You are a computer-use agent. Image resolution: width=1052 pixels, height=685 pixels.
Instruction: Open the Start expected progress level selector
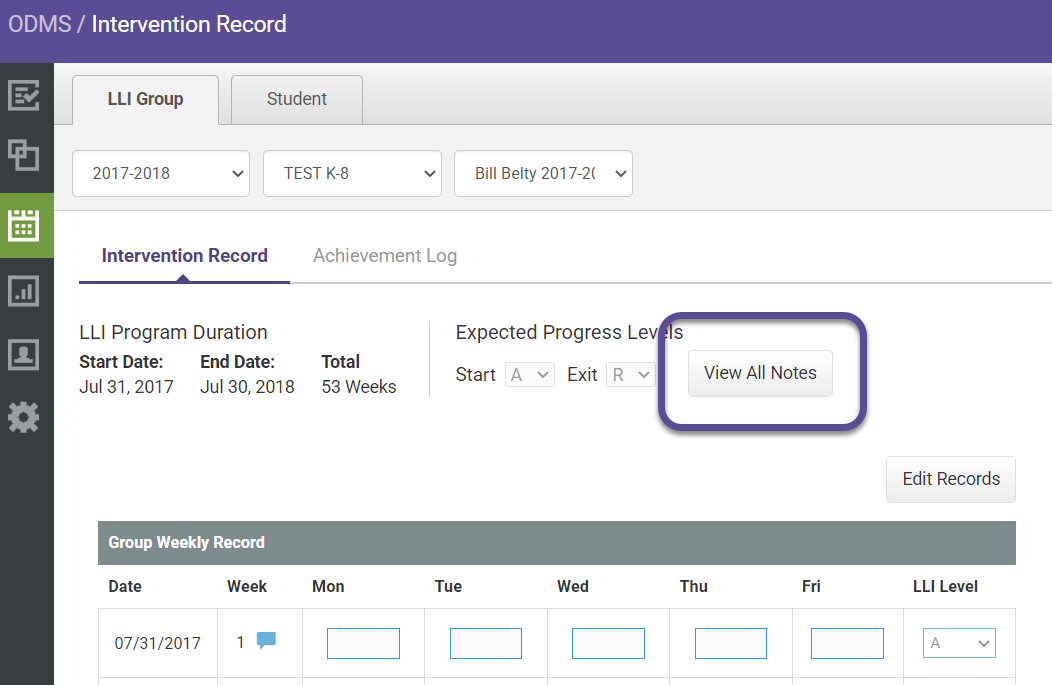click(529, 374)
